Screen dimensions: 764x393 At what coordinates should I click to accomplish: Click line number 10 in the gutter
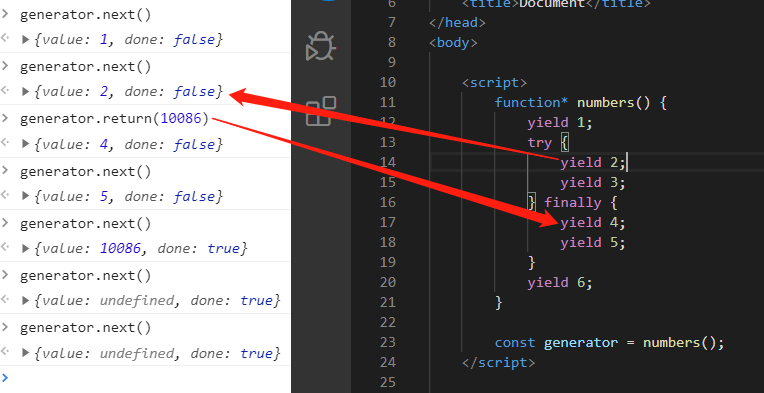pos(388,82)
